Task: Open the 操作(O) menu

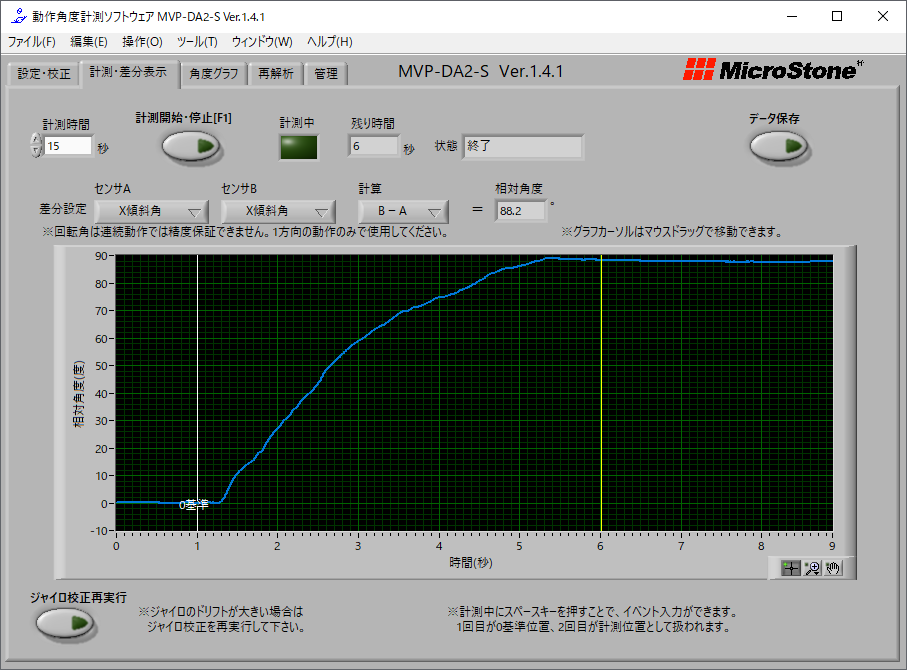Action: click(x=142, y=42)
